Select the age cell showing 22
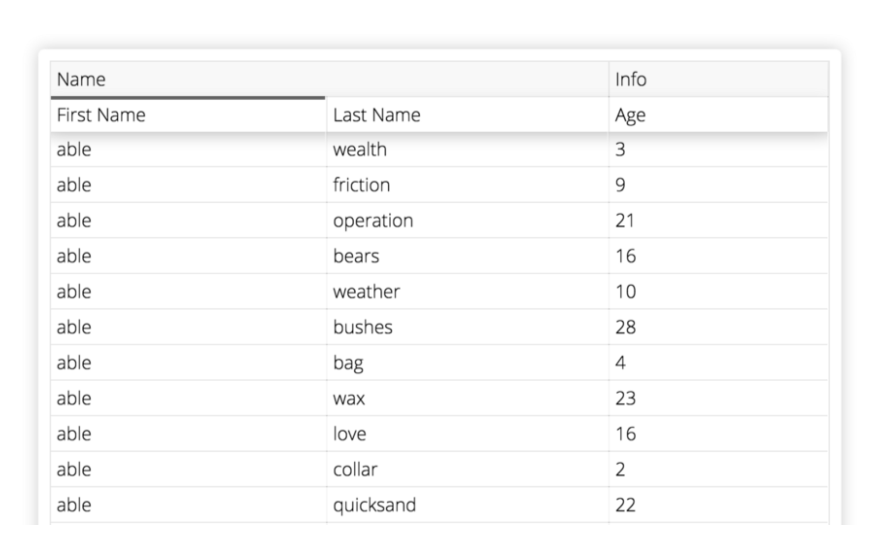873x539 pixels. pyautogui.click(x=718, y=506)
